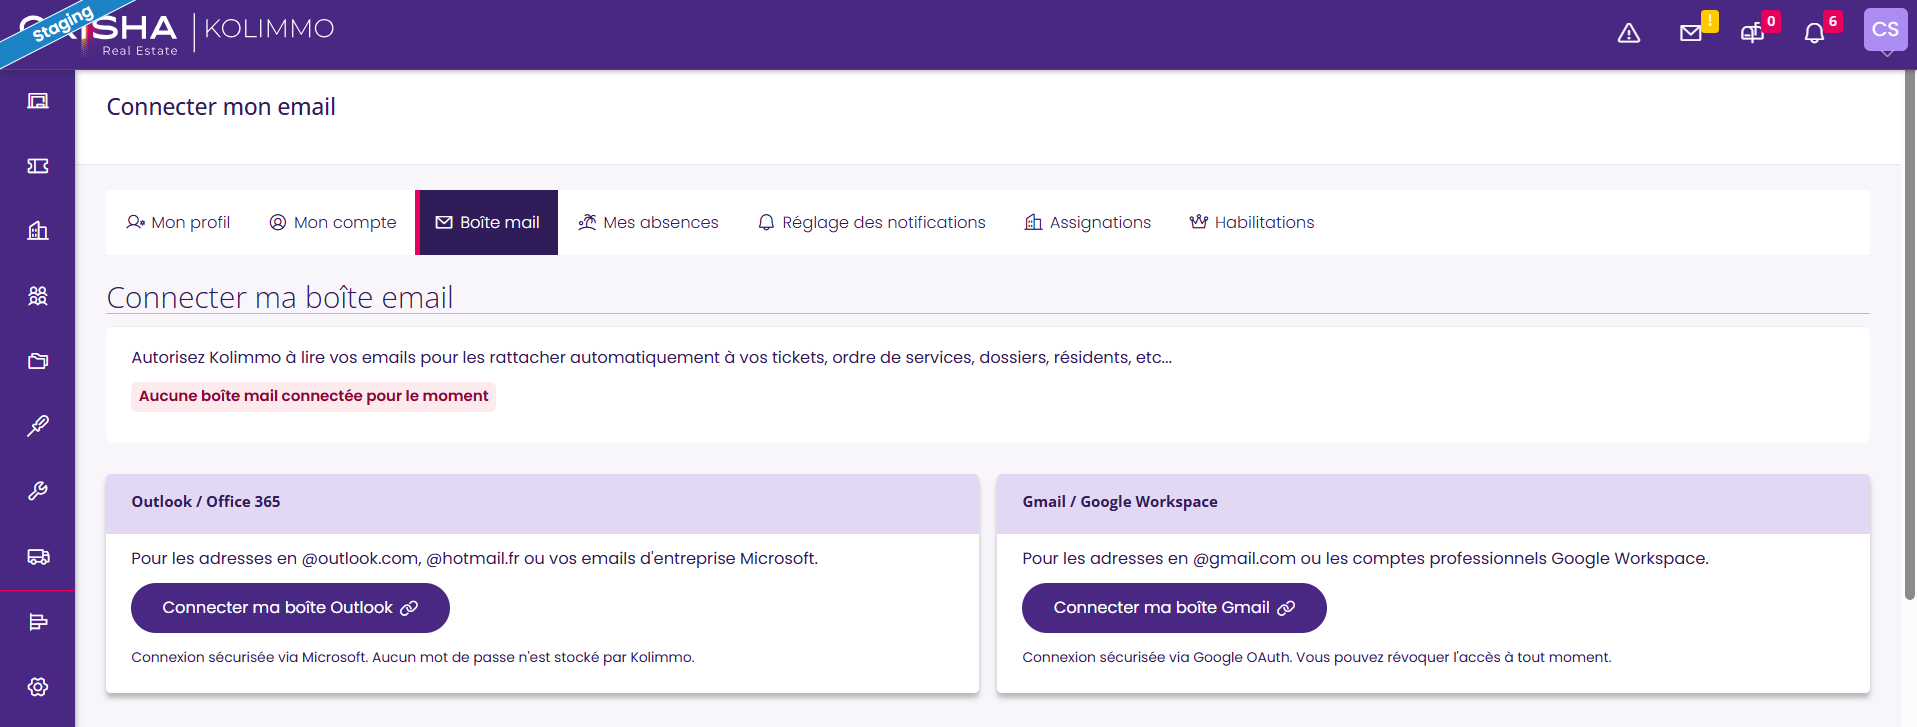
Task: Click the warning triangle icon in header
Action: 1629,34
